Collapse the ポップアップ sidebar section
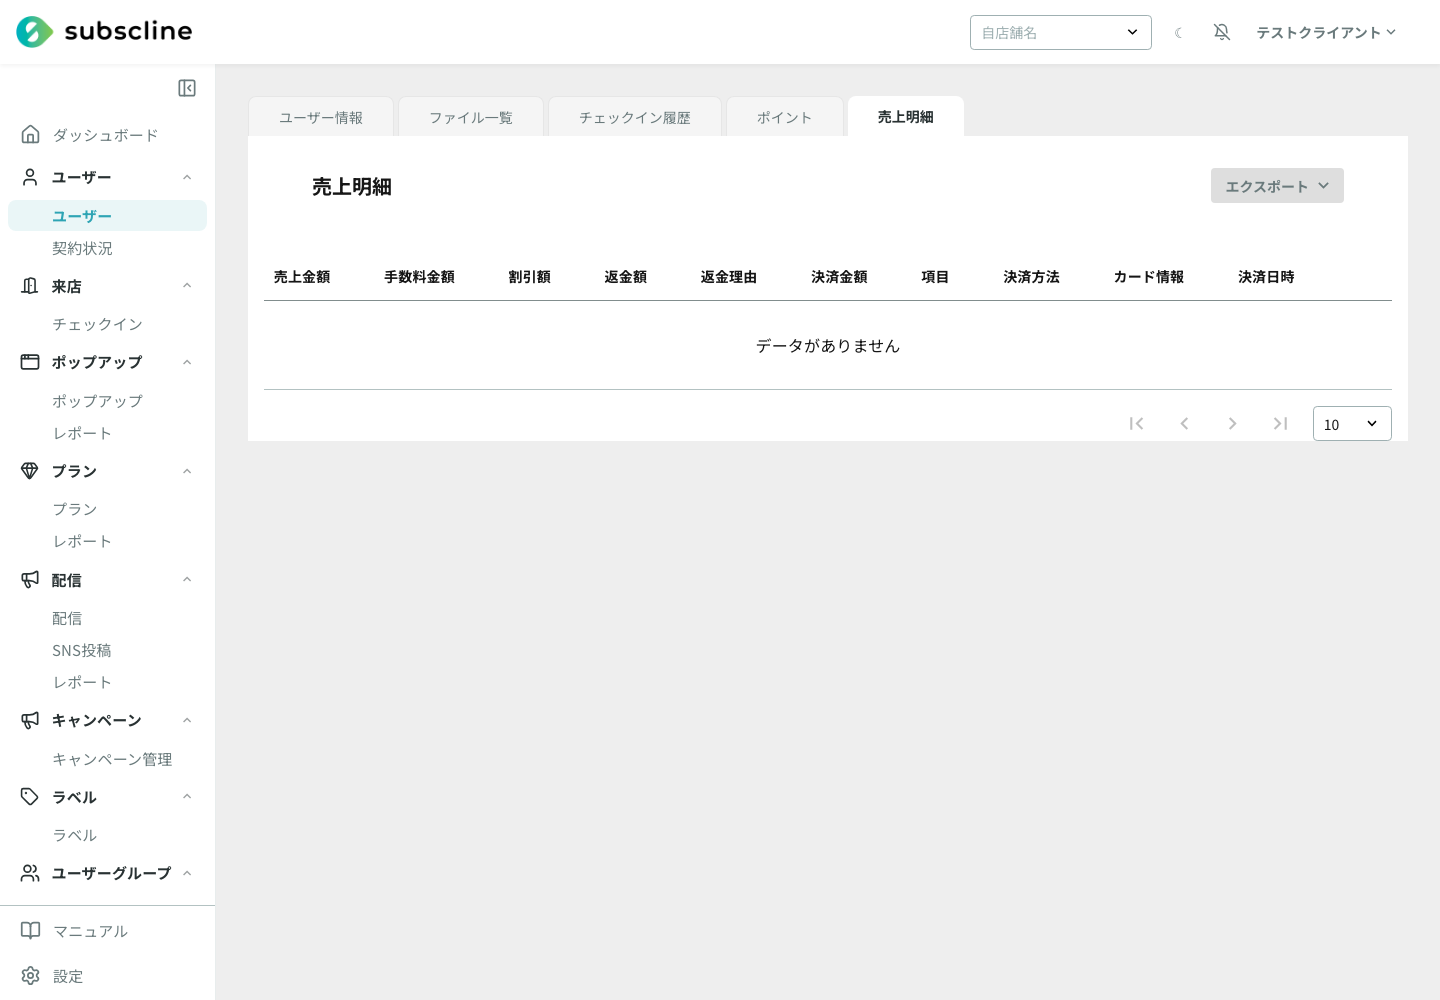The height and width of the screenshot is (1000, 1440). [187, 362]
